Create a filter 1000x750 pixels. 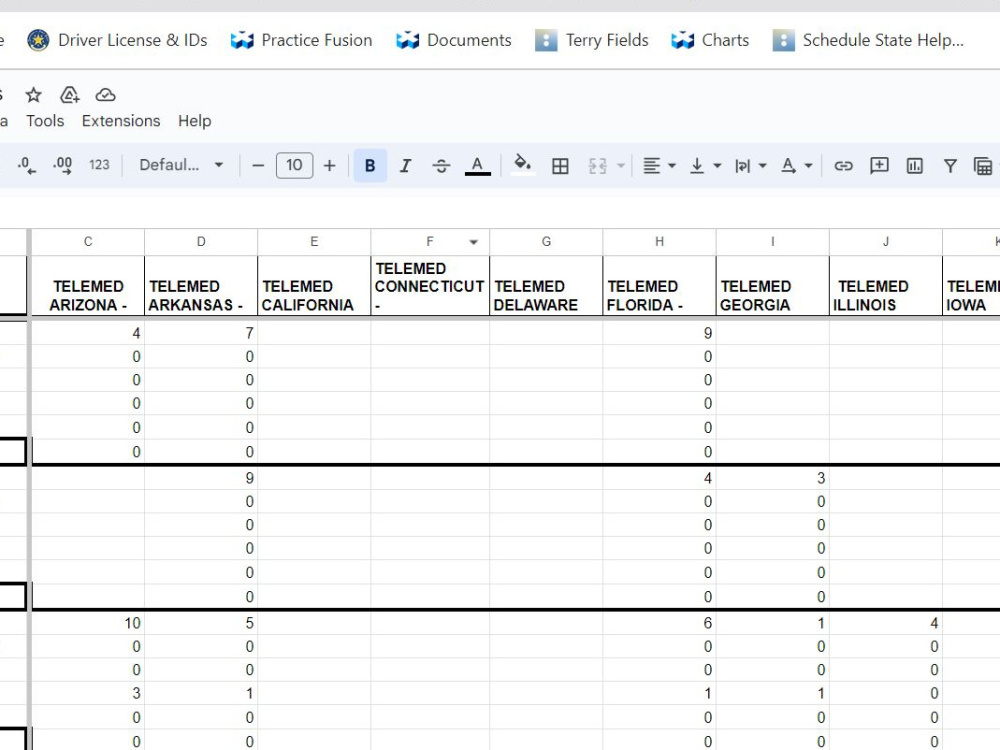coord(950,166)
